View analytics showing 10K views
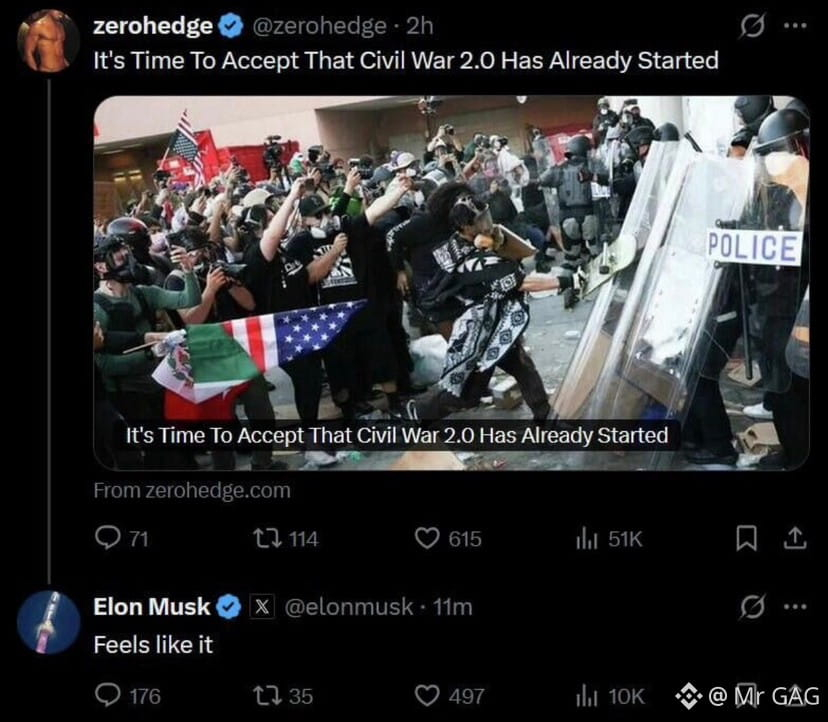 [610, 696]
